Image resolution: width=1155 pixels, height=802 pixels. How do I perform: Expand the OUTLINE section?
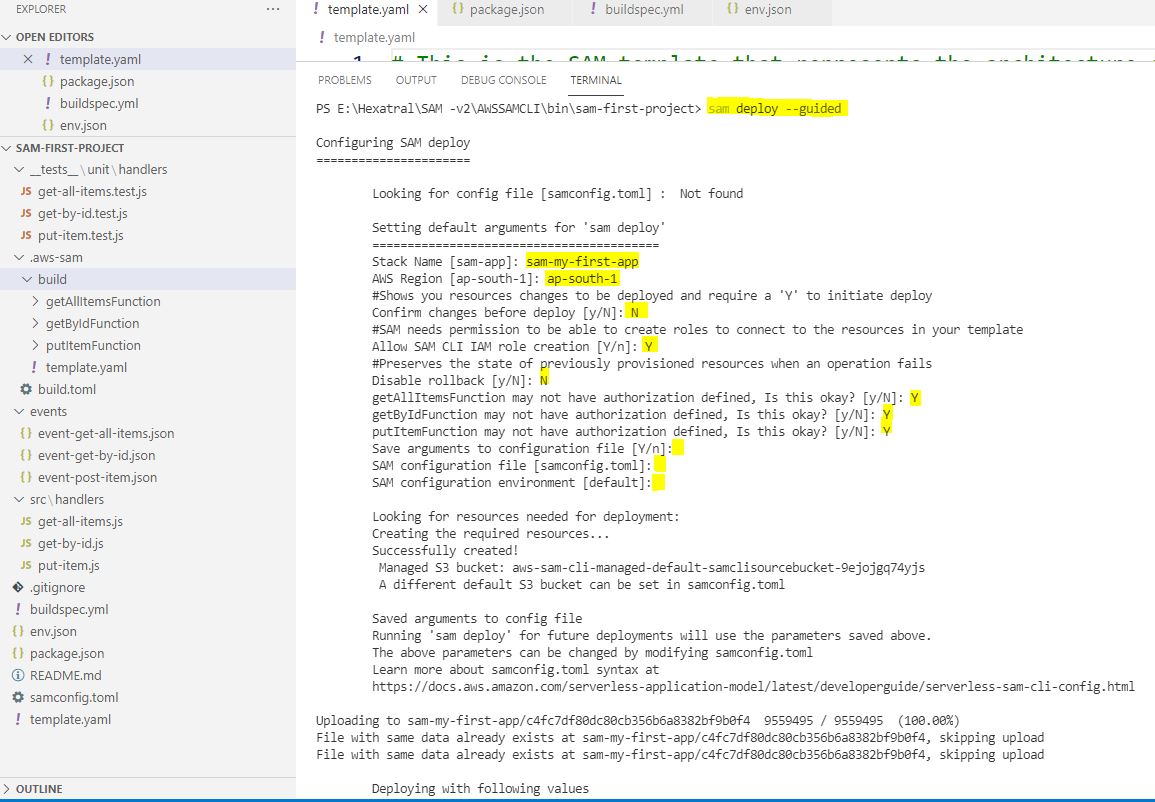pos(8,789)
